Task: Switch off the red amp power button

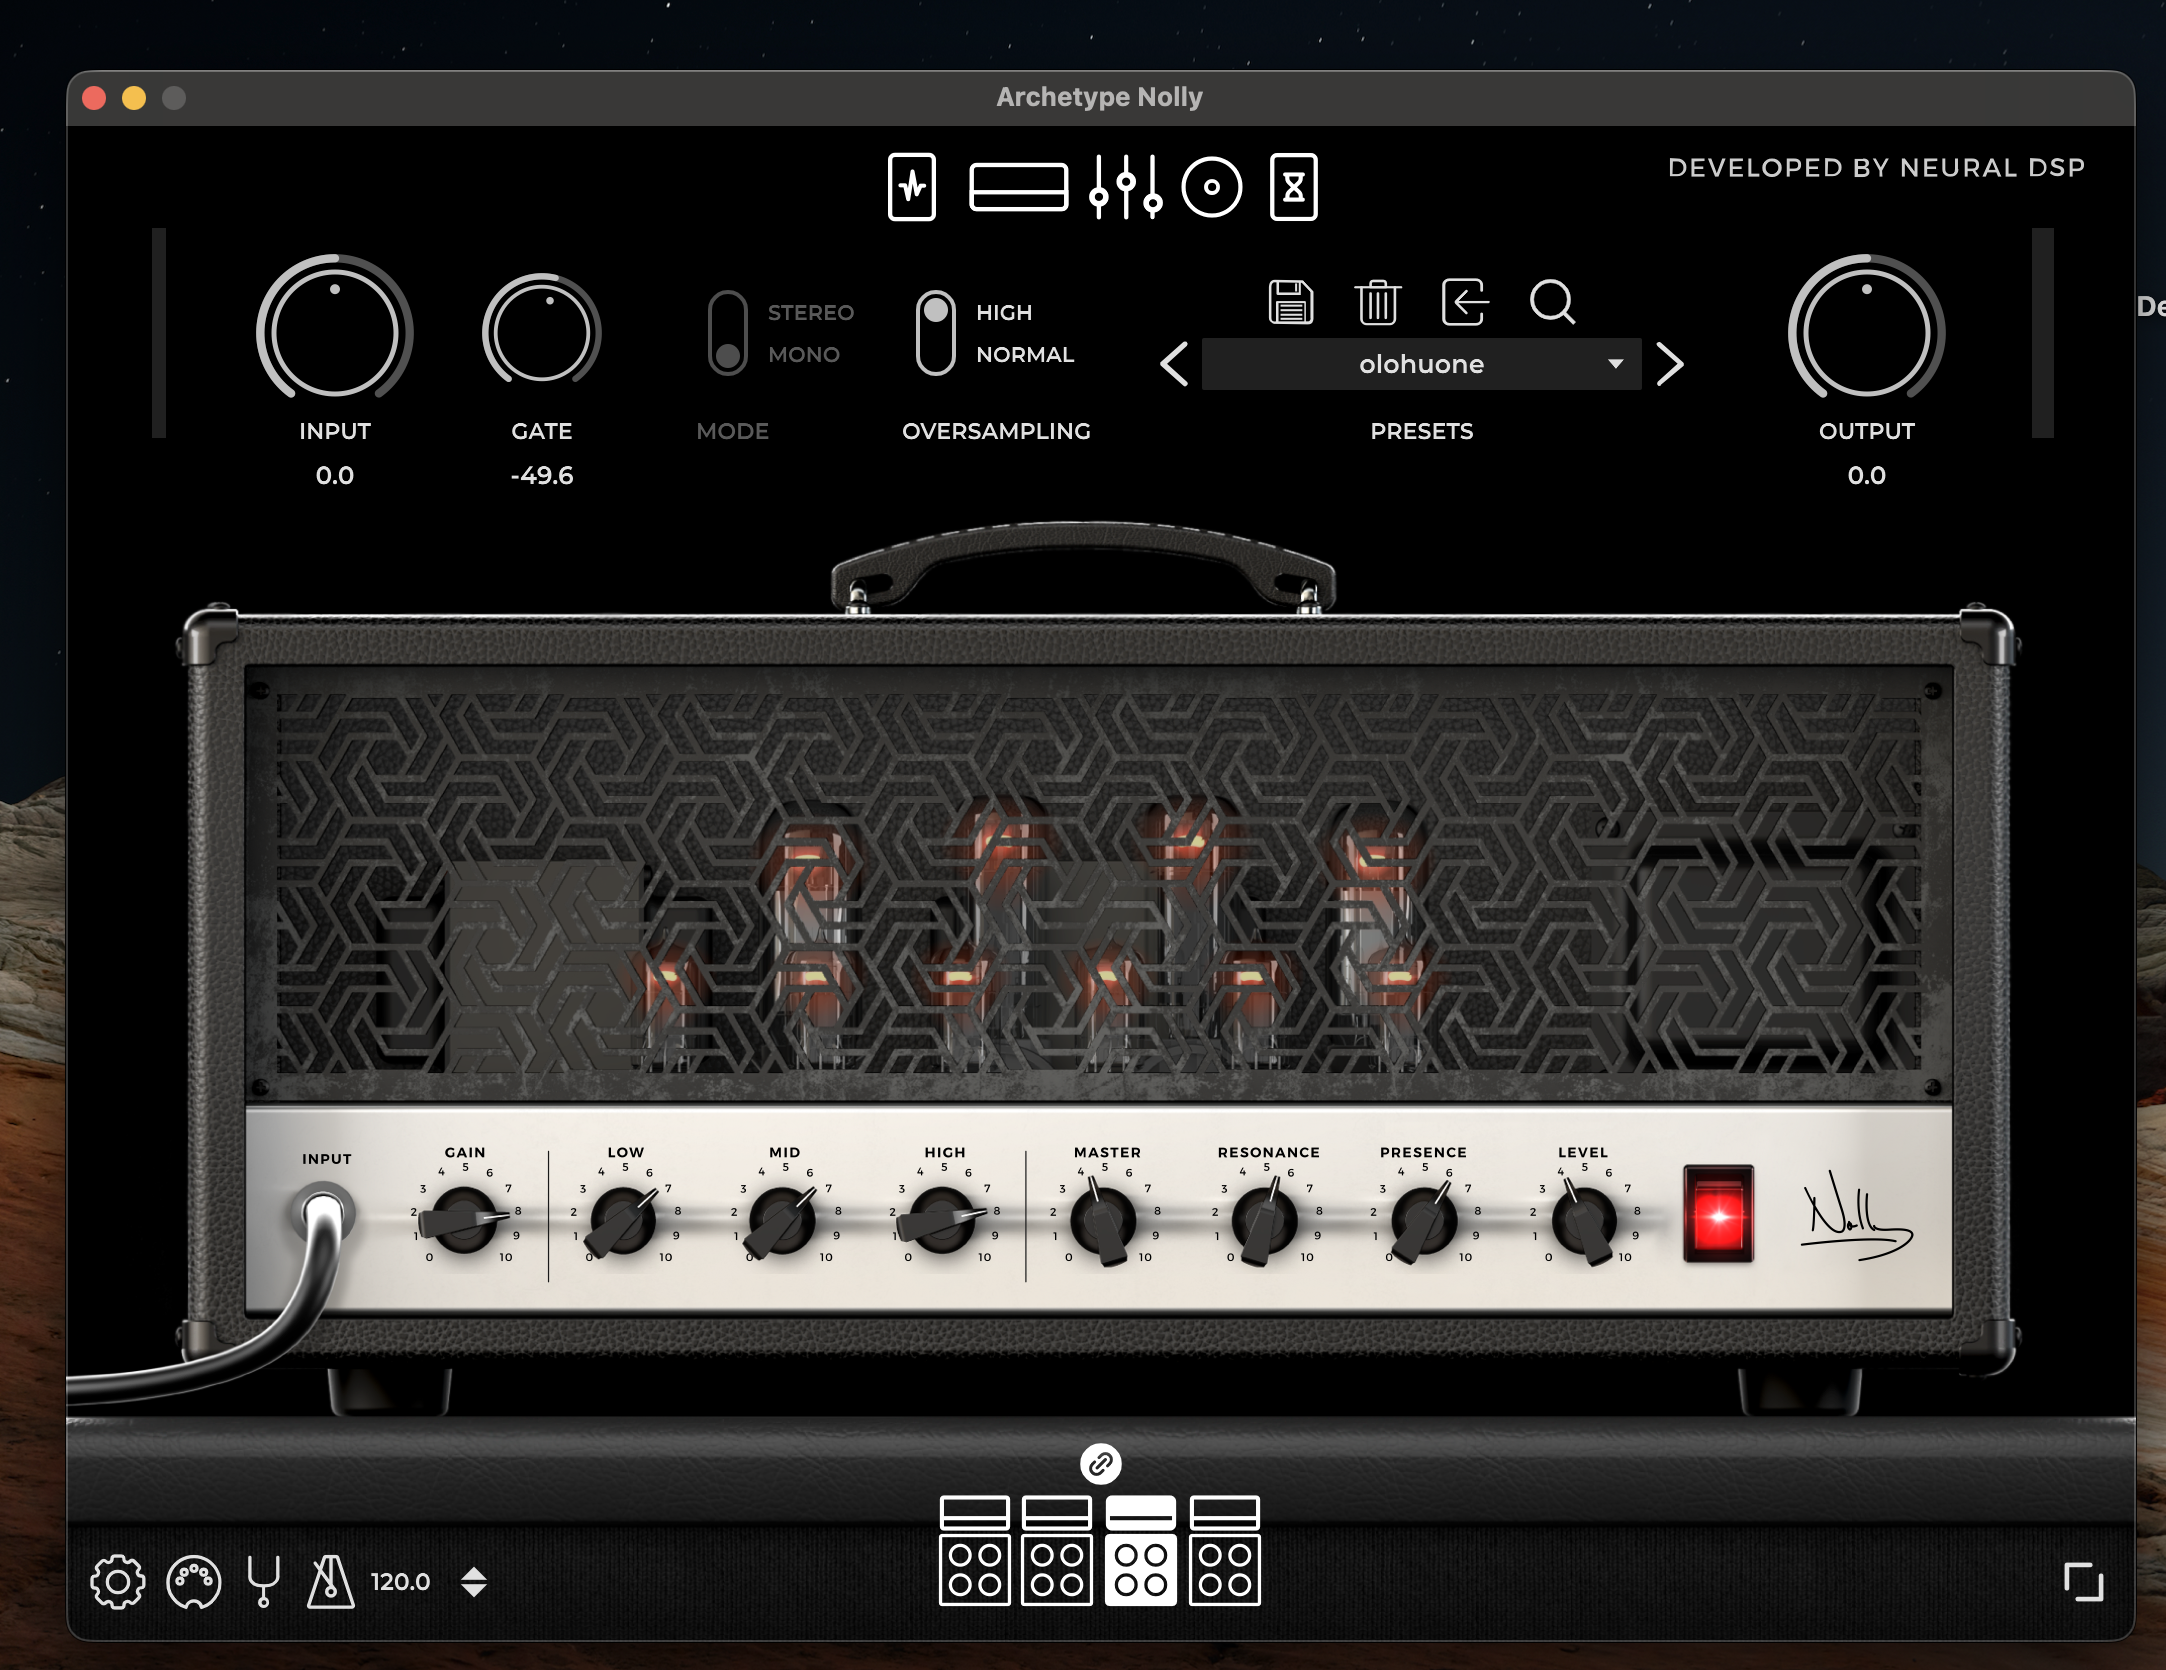Action: (x=1718, y=1214)
